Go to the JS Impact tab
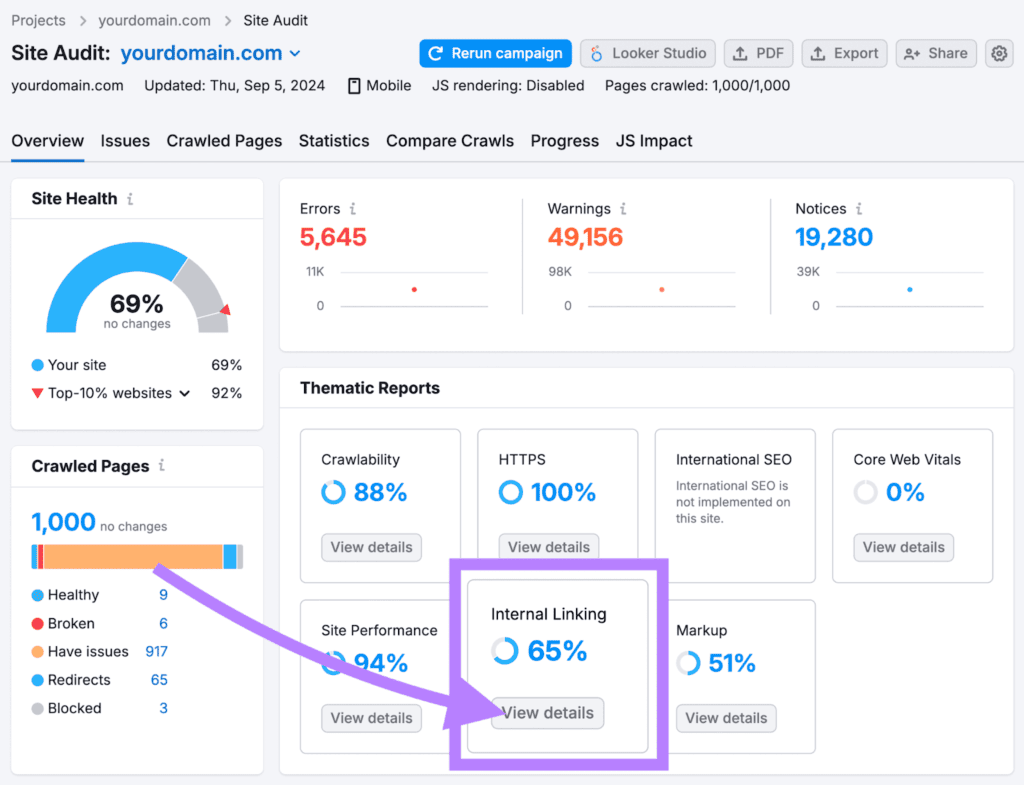 [x=654, y=141]
